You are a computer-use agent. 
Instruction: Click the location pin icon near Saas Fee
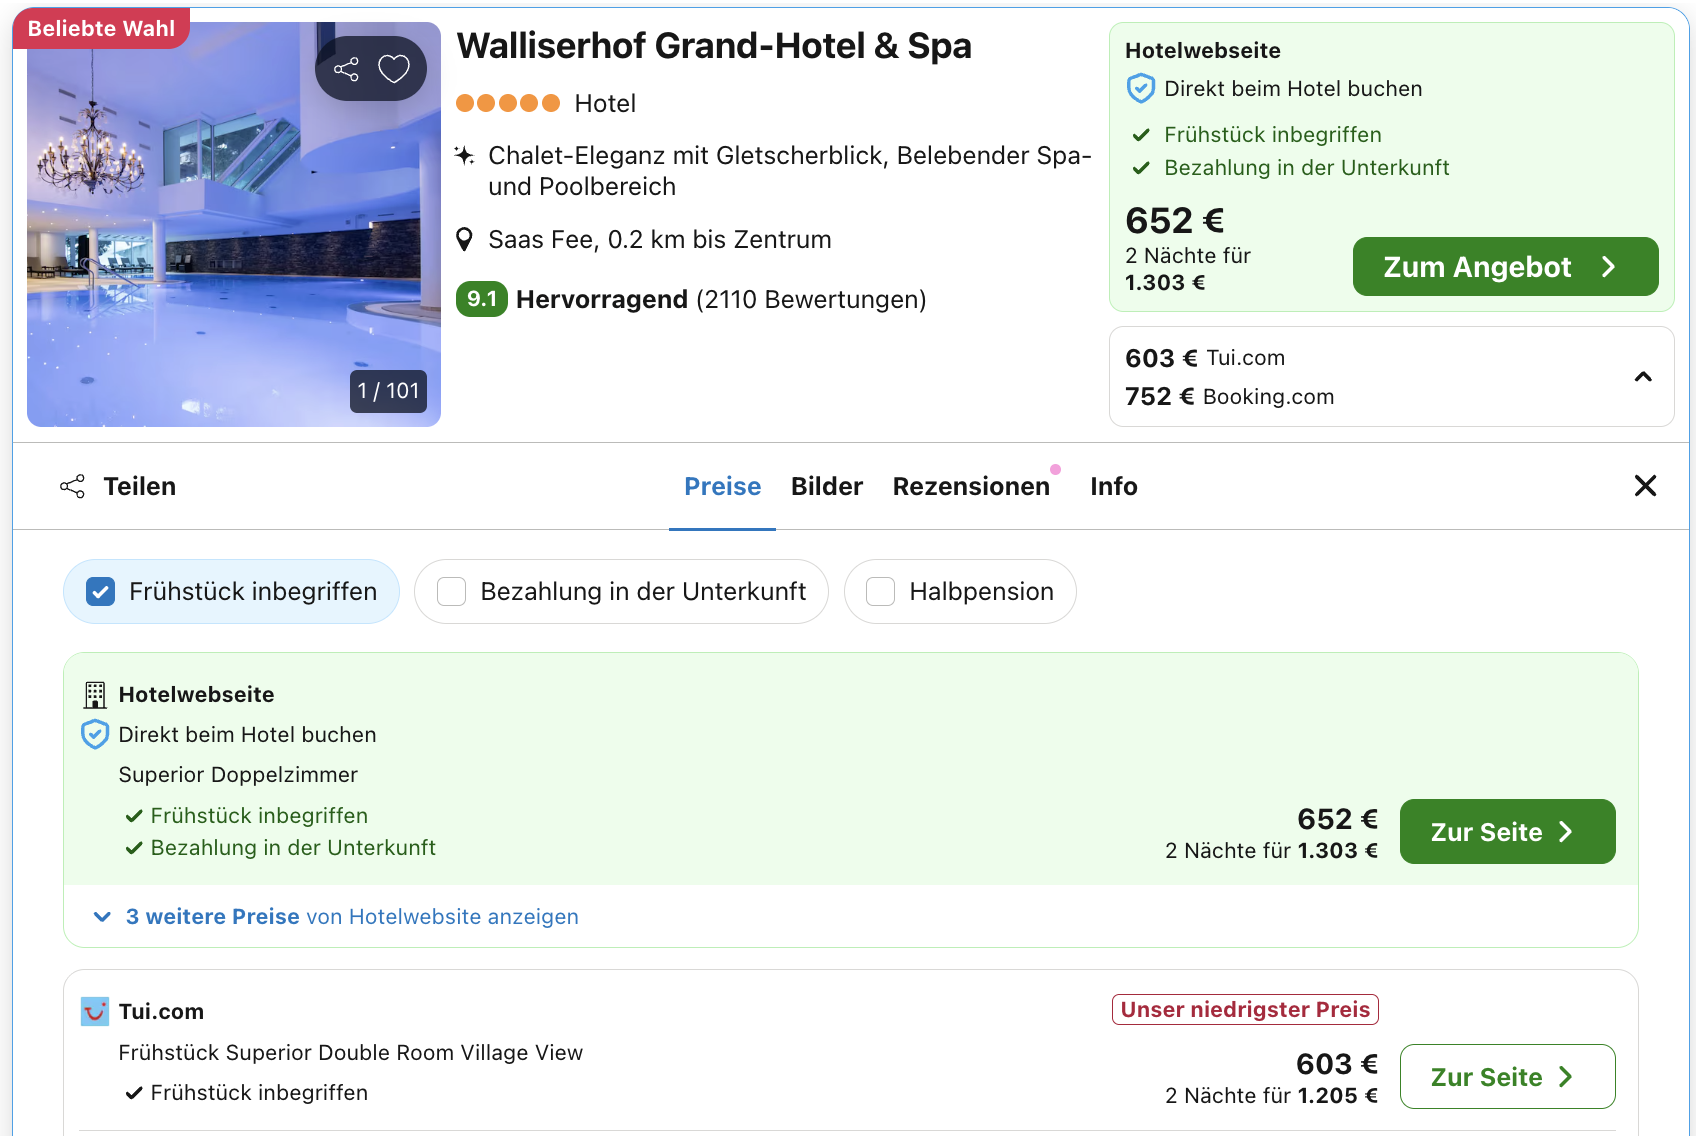click(x=464, y=240)
